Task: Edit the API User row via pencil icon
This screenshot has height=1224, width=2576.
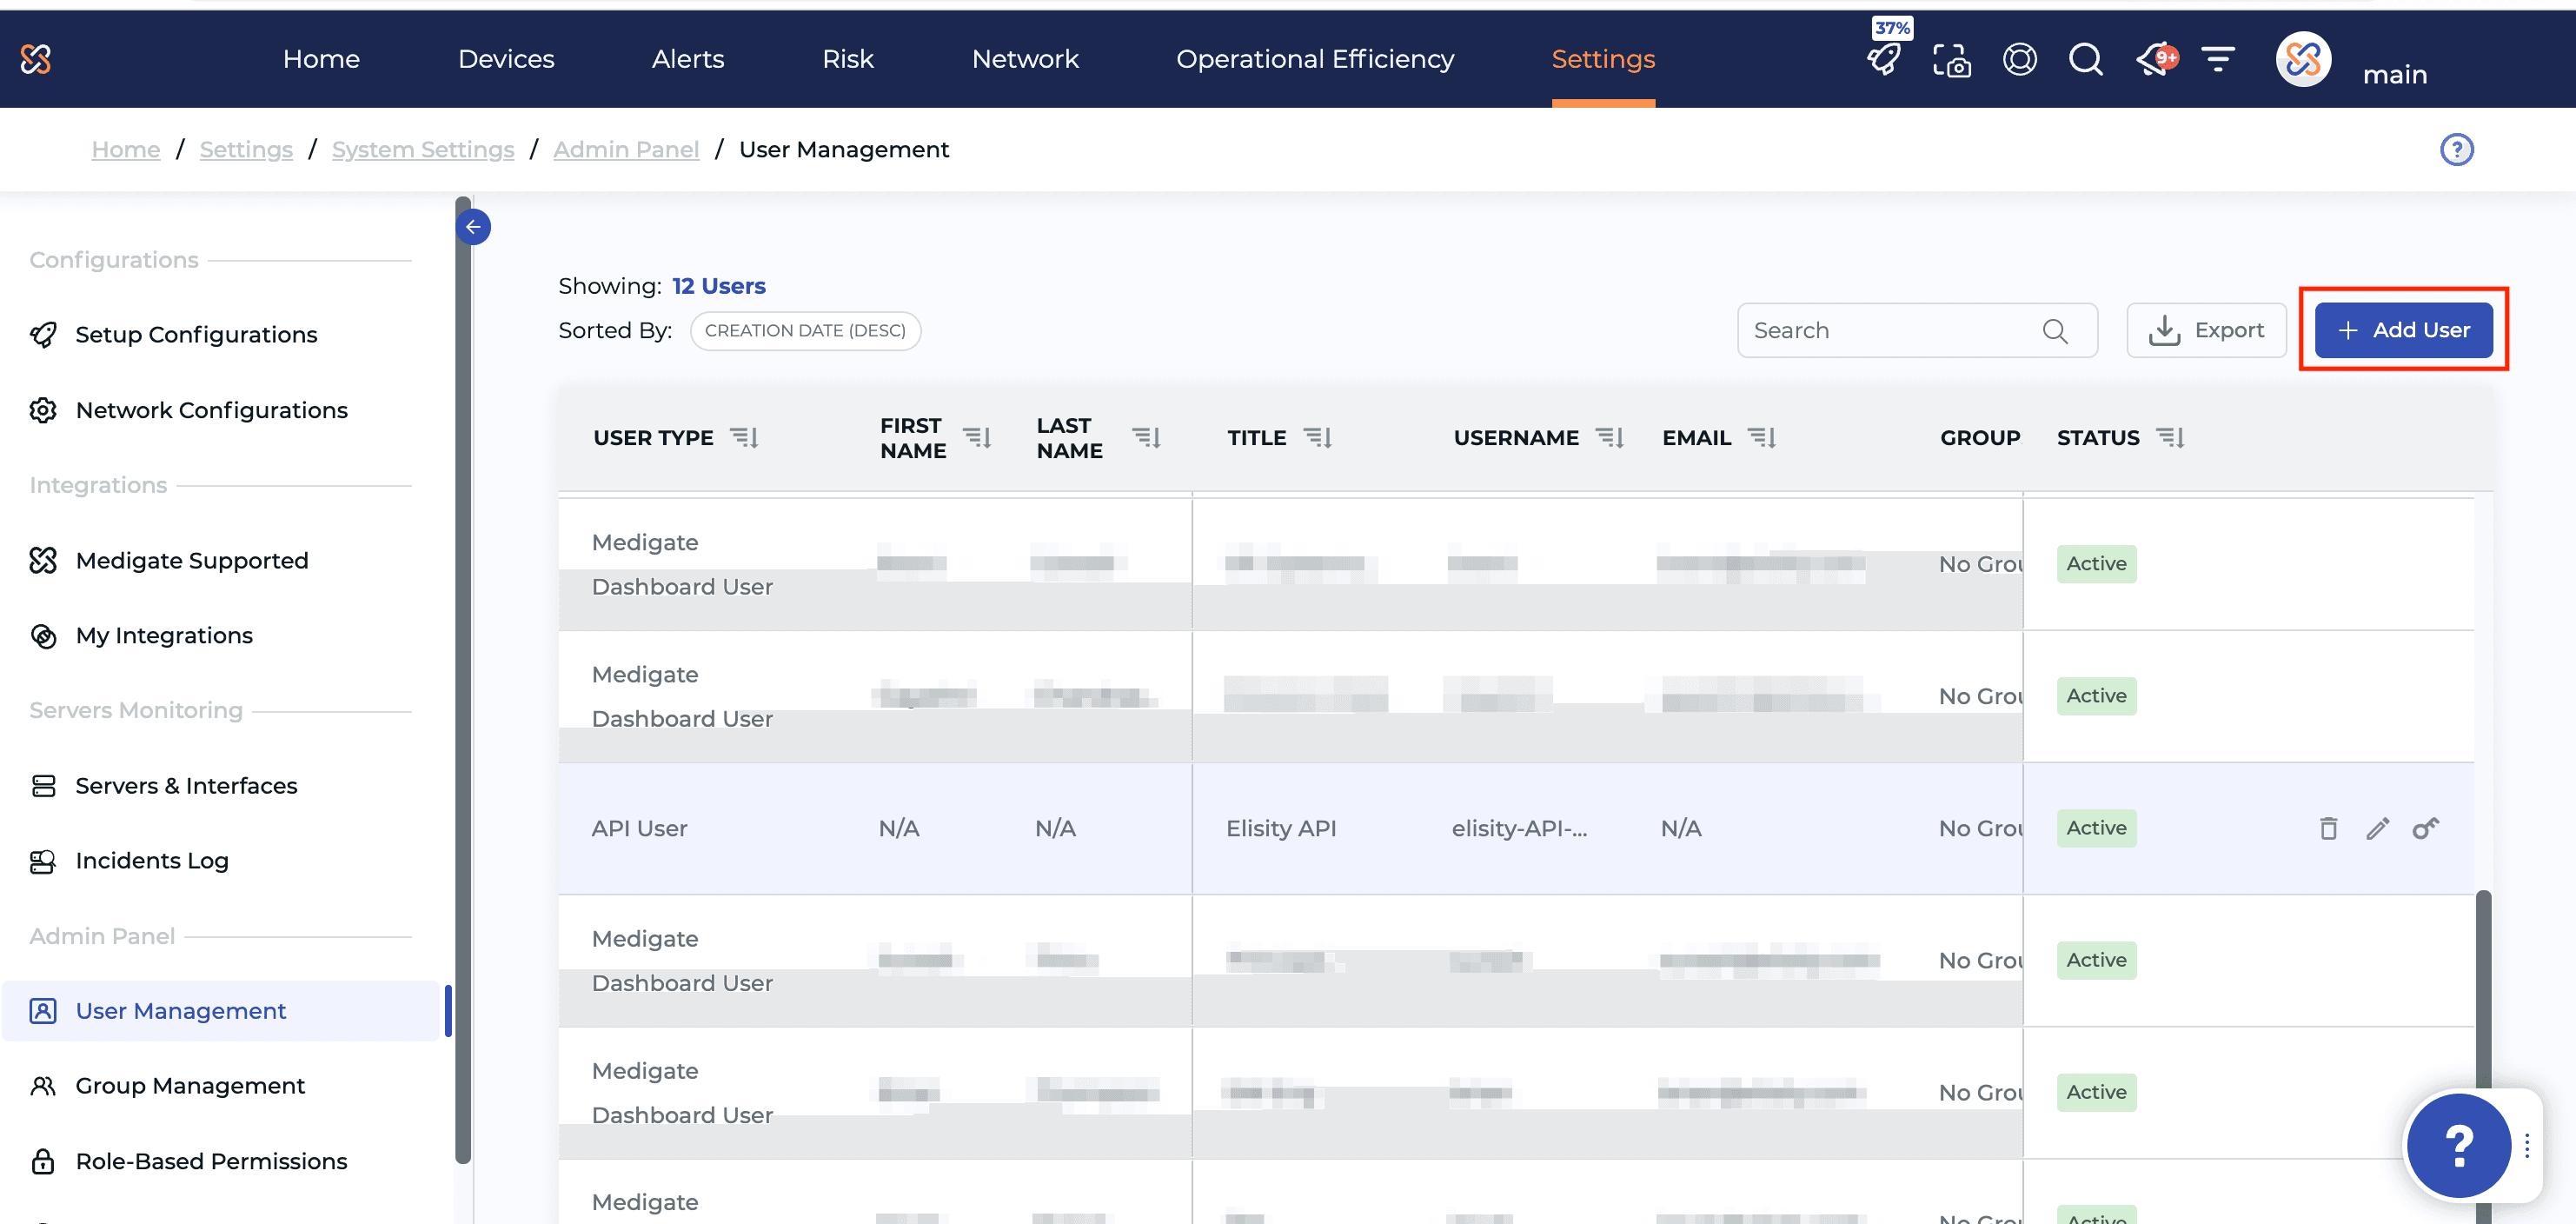Action: click(x=2377, y=828)
